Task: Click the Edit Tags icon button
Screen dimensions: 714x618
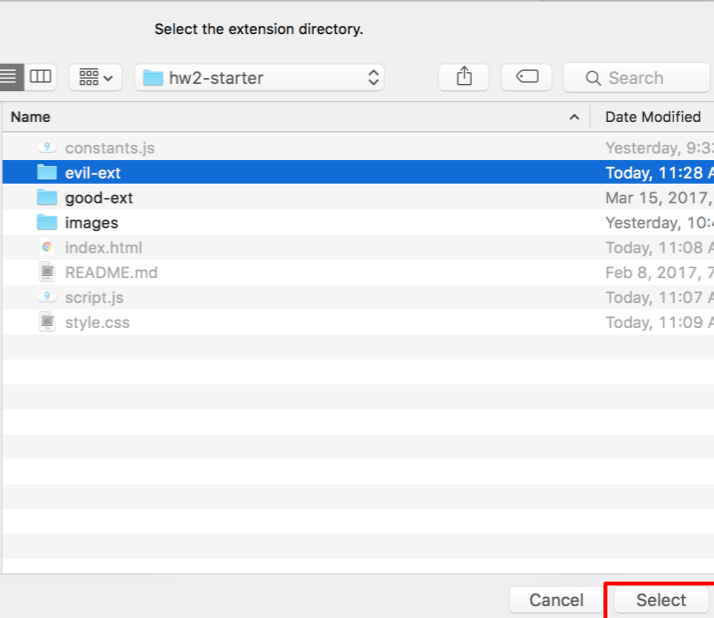Action: coord(527,77)
